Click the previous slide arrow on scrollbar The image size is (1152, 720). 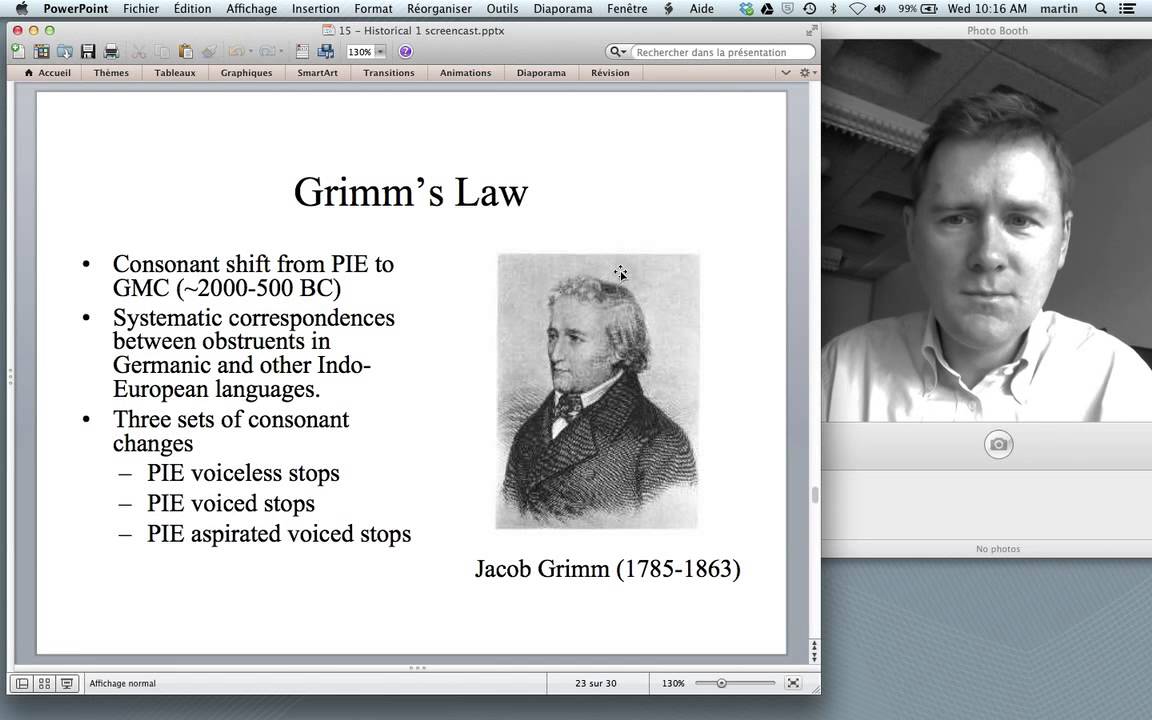point(814,644)
